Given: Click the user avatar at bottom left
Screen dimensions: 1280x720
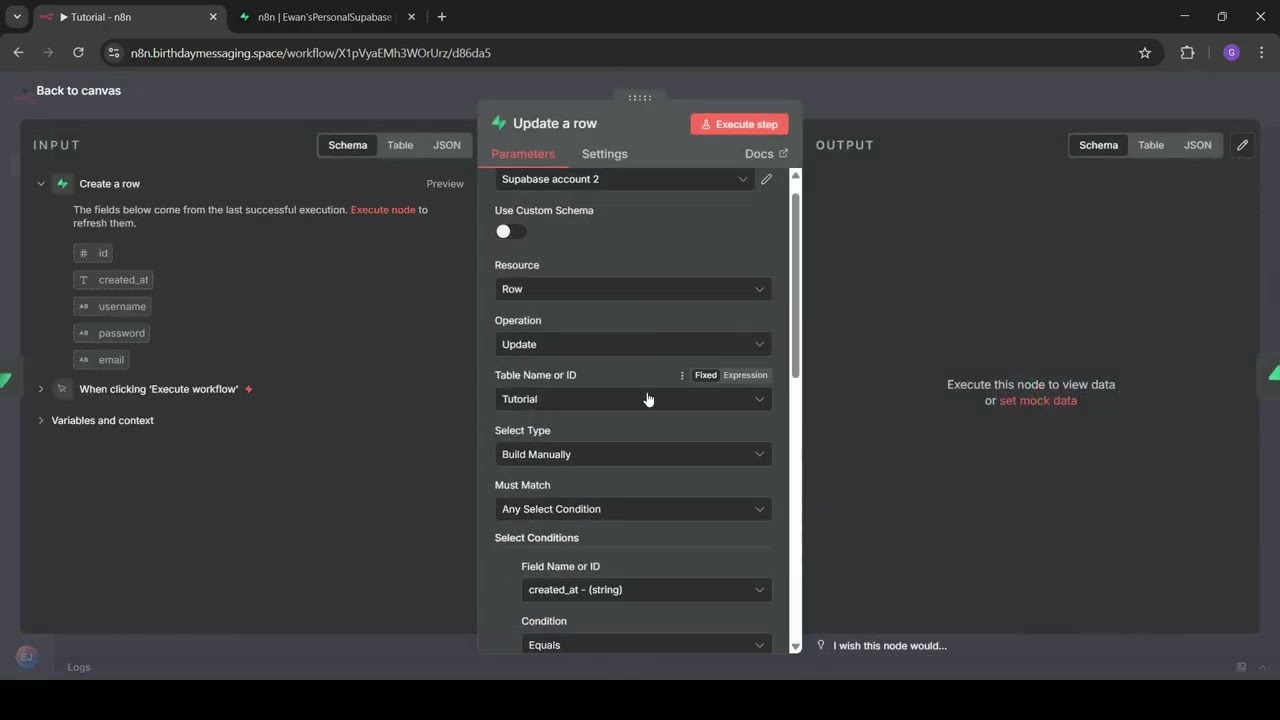Looking at the screenshot, I should point(27,657).
